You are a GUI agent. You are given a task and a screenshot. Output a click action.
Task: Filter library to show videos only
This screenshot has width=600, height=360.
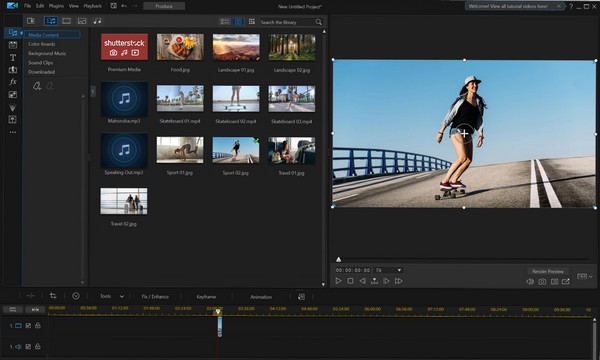67,21
